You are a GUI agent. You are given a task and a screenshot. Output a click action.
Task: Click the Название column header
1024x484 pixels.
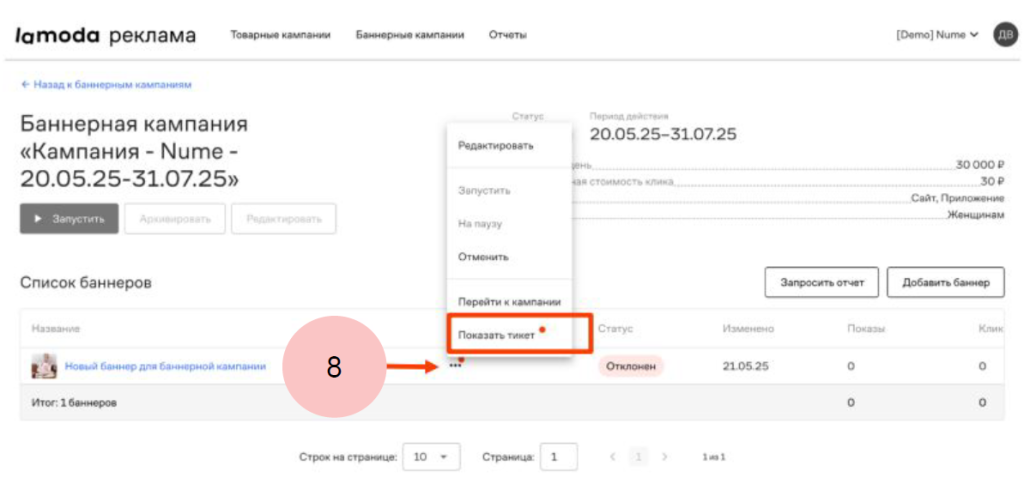pos(56,329)
